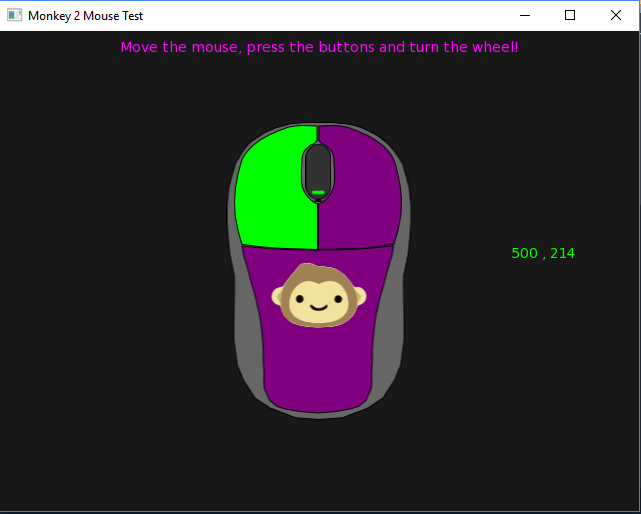This screenshot has width=641, height=514.
Task: Maximize the Mouse Test window
Action: pos(570,15)
